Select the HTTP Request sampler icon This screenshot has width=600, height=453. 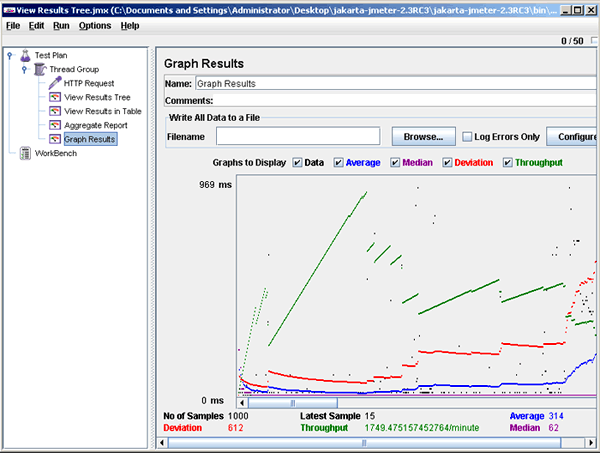[x=54, y=83]
